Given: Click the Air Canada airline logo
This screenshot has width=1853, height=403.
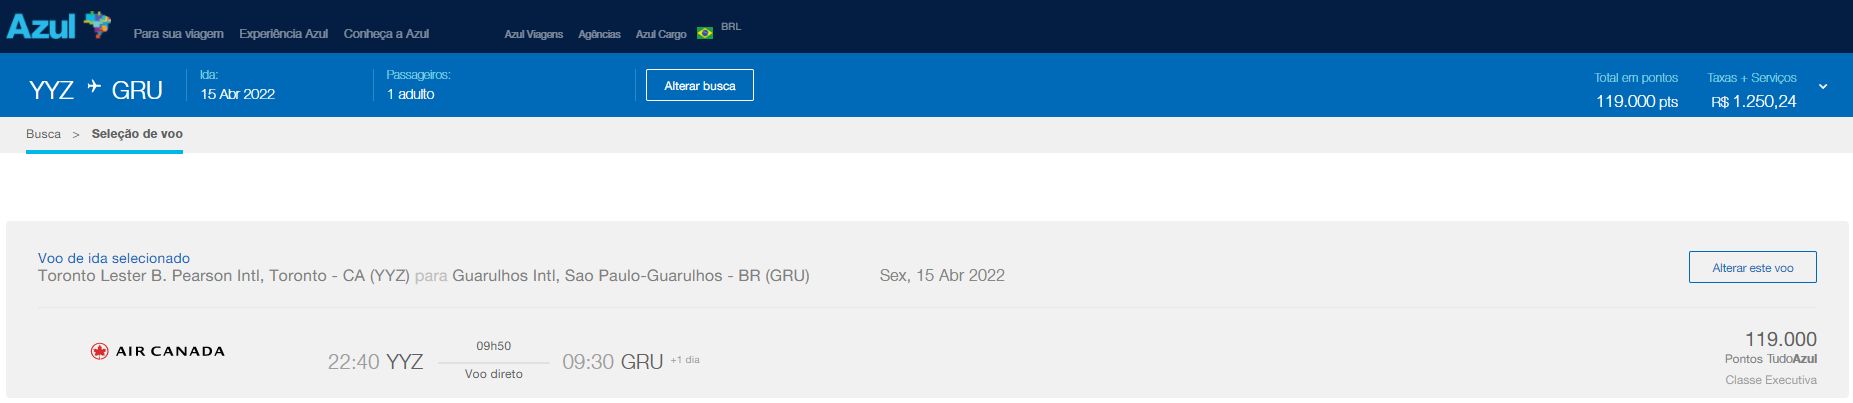Looking at the screenshot, I should pos(157,351).
